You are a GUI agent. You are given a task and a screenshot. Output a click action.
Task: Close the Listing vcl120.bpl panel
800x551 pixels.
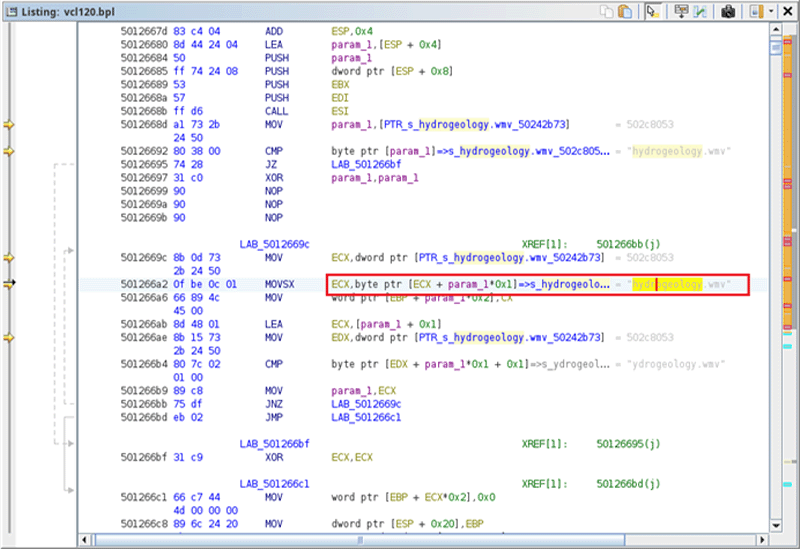[x=787, y=11]
